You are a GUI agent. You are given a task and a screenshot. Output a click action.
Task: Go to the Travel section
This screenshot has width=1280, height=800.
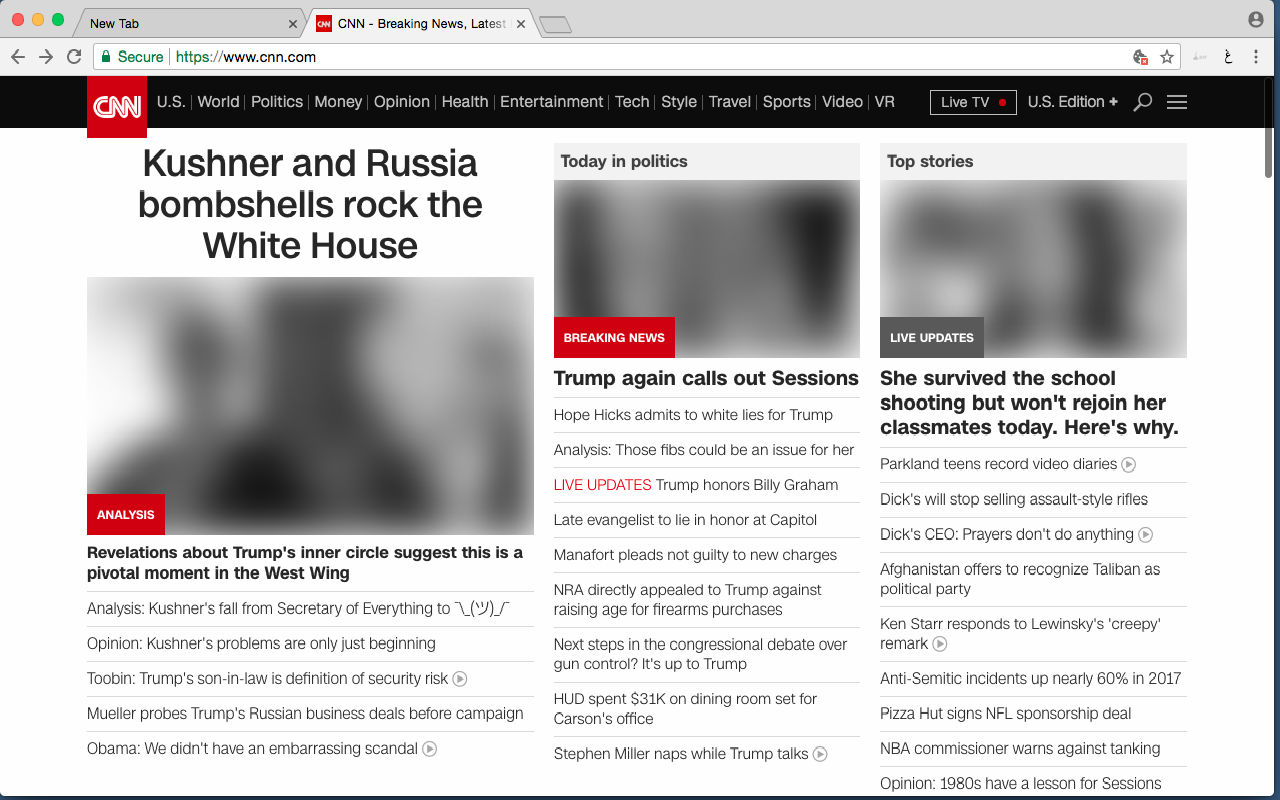[x=730, y=102]
